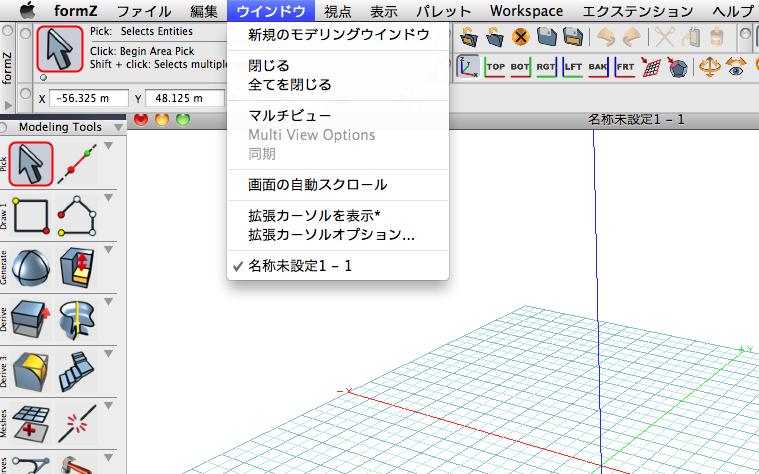Expand the Meshes tool group triangle
The height and width of the screenshot is (474, 759).
click(108, 406)
